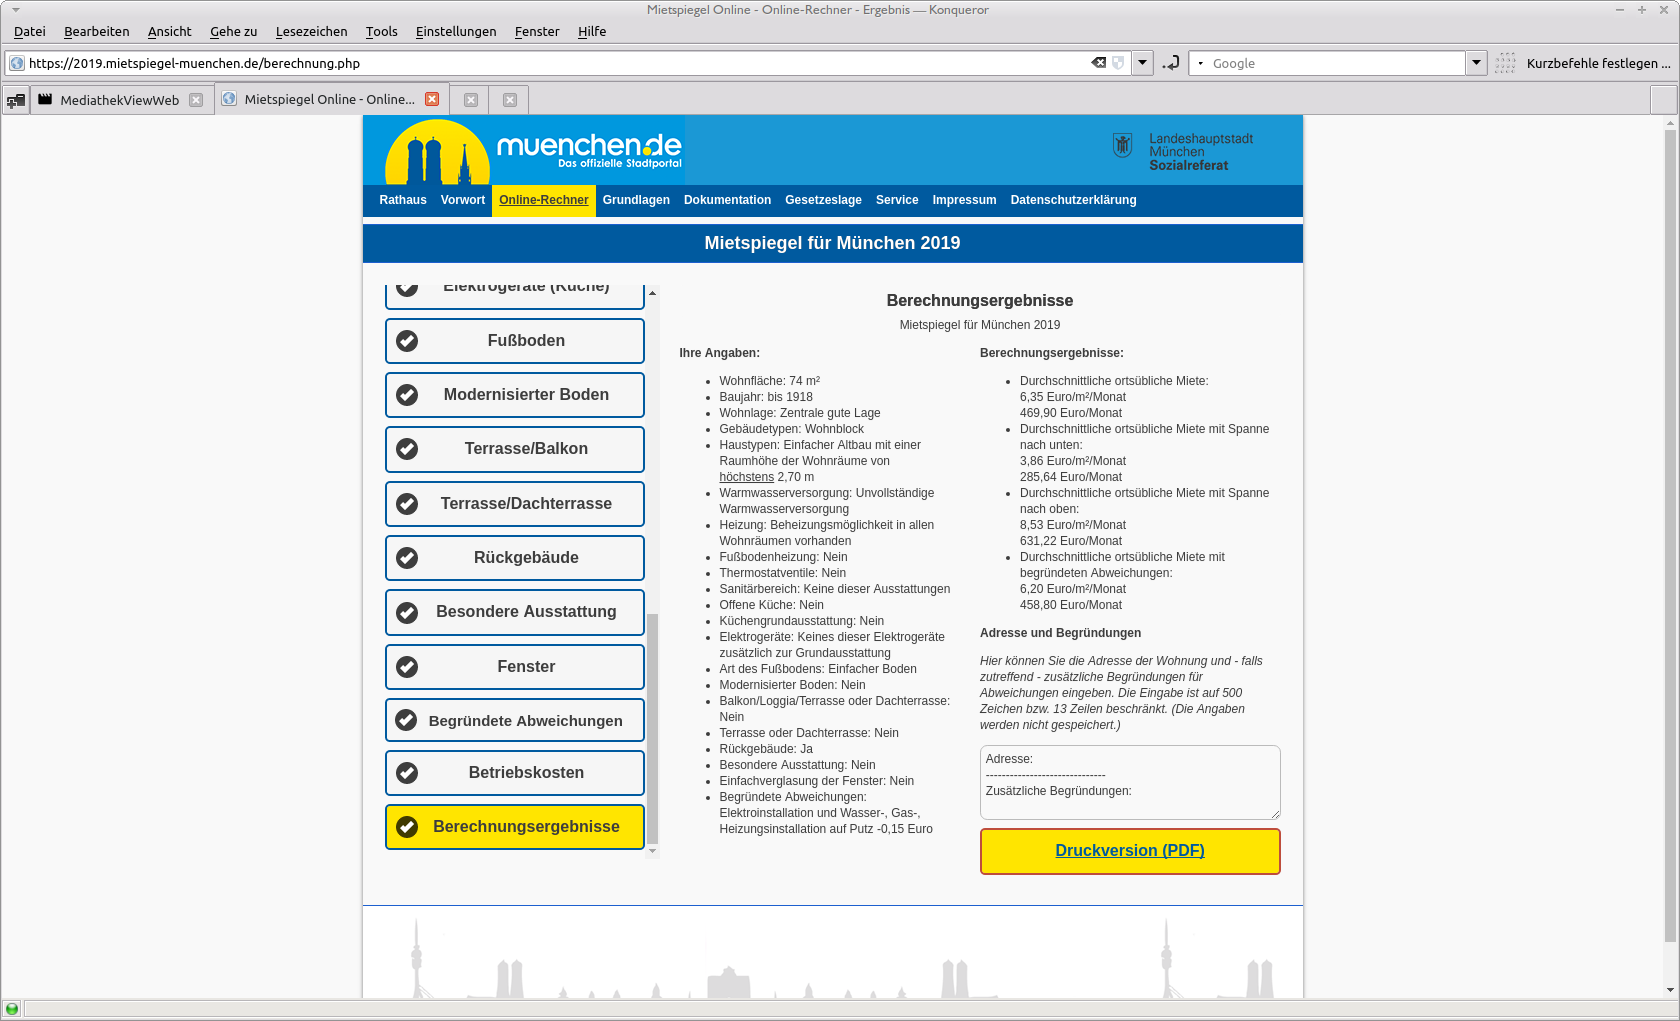The image size is (1680, 1021).
Task: Open the Datei menu
Action: point(29,31)
